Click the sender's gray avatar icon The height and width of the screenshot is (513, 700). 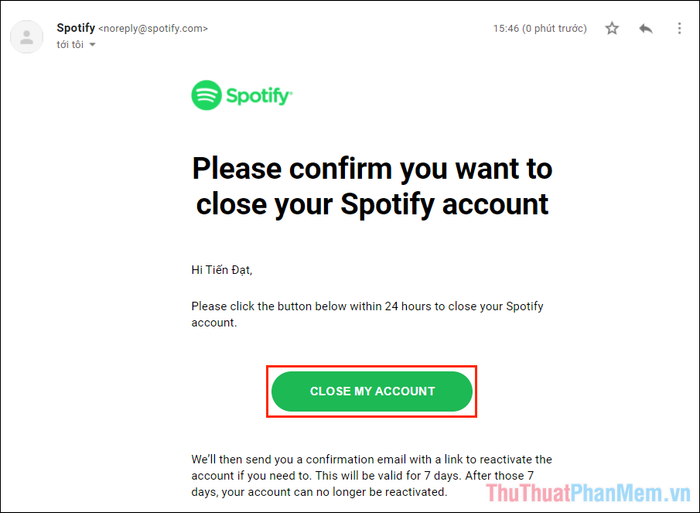coord(27,37)
